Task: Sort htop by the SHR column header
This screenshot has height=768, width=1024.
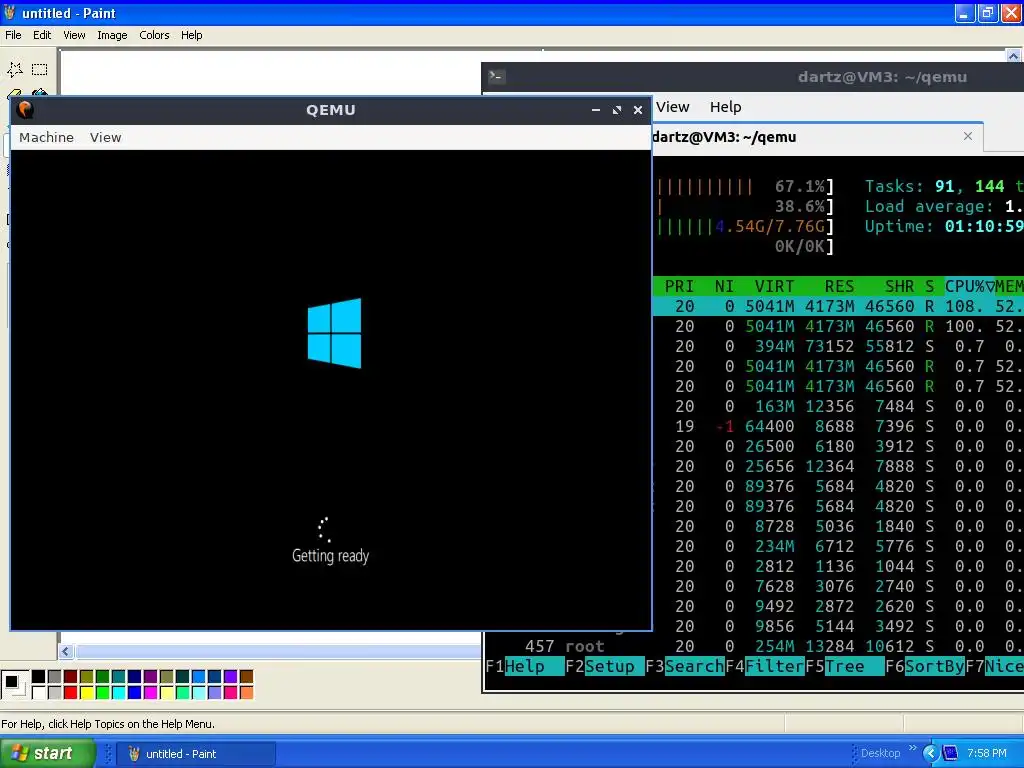Action: click(899, 286)
